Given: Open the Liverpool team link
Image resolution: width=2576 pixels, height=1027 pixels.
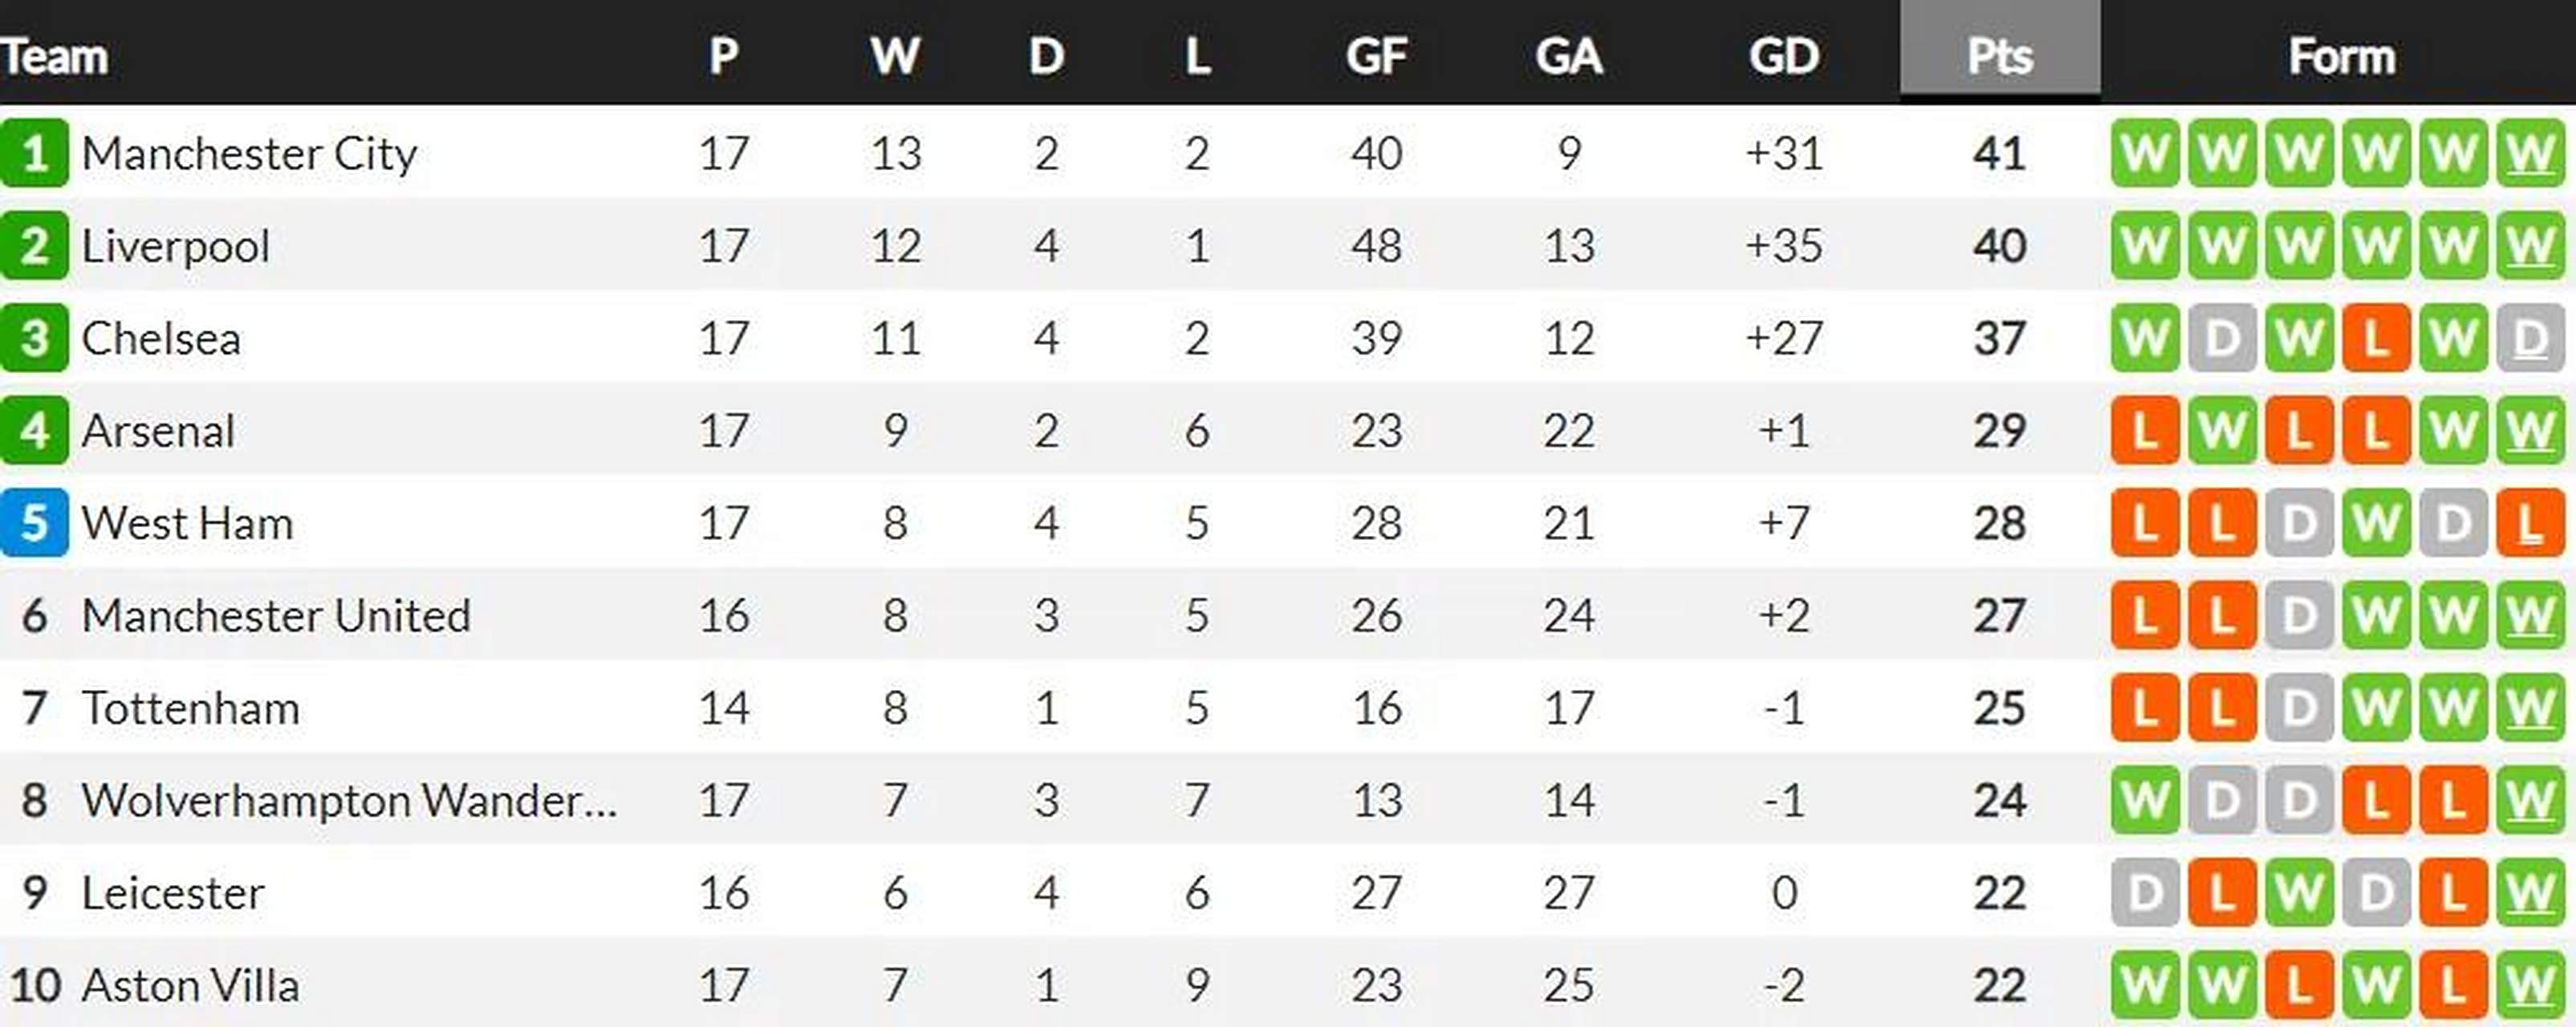Looking at the screenshot, I should point(176,246).
